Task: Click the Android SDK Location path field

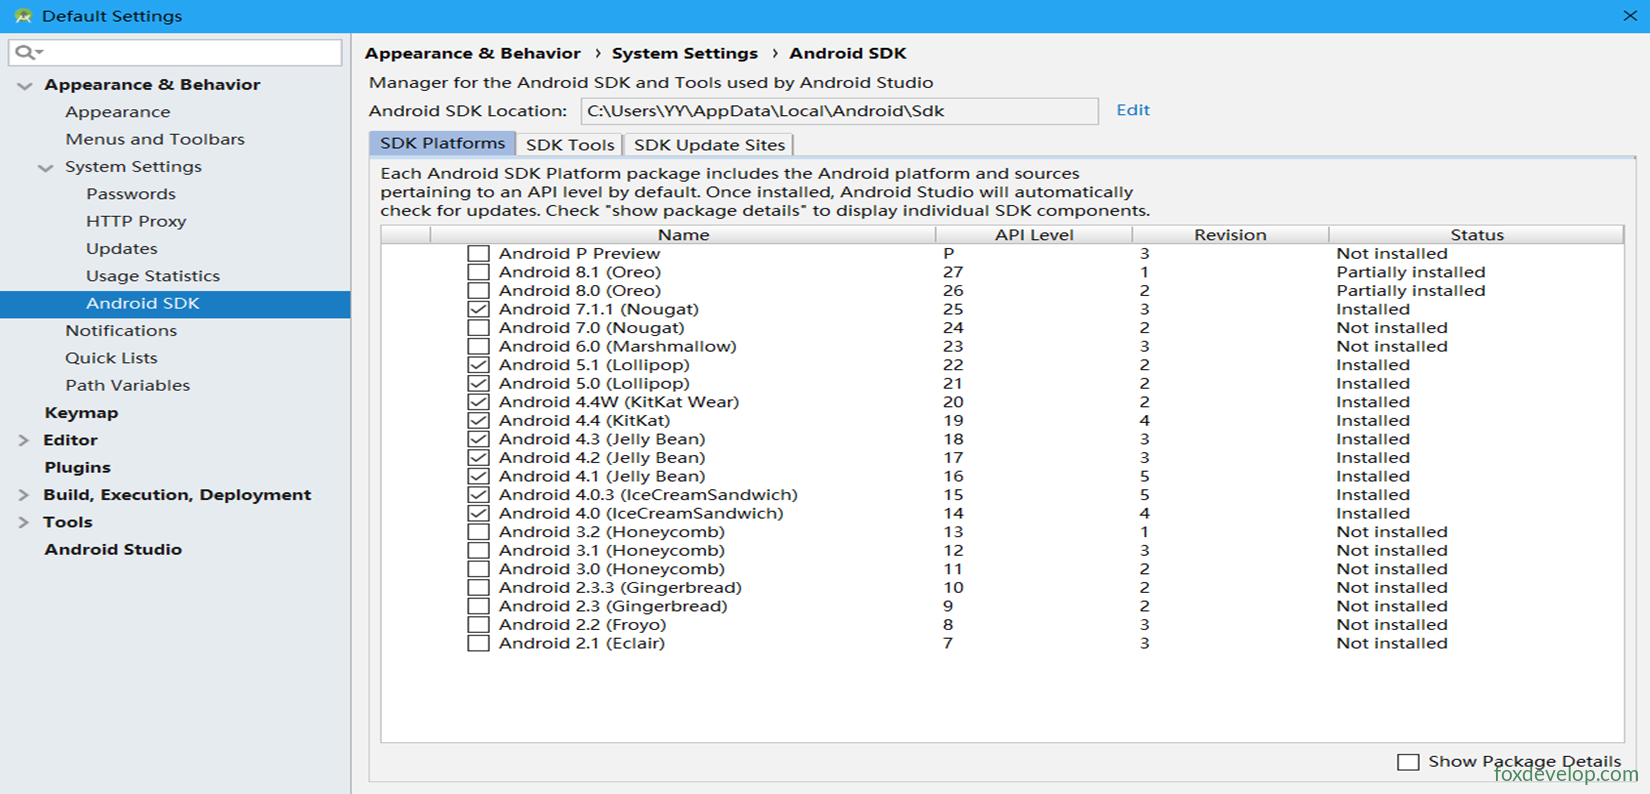Action: click(x=839, y=111)
